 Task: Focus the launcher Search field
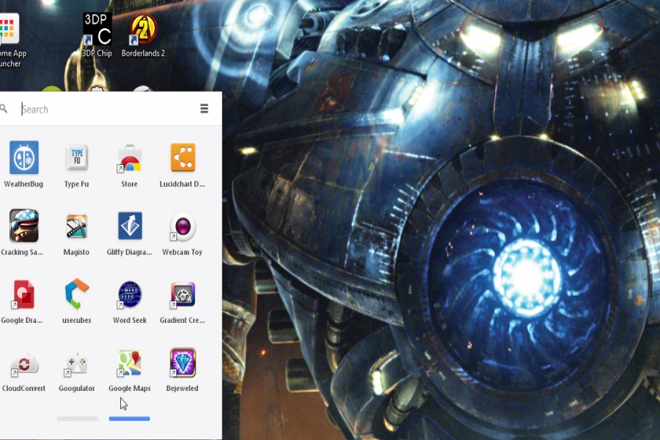tap(107, 109)
